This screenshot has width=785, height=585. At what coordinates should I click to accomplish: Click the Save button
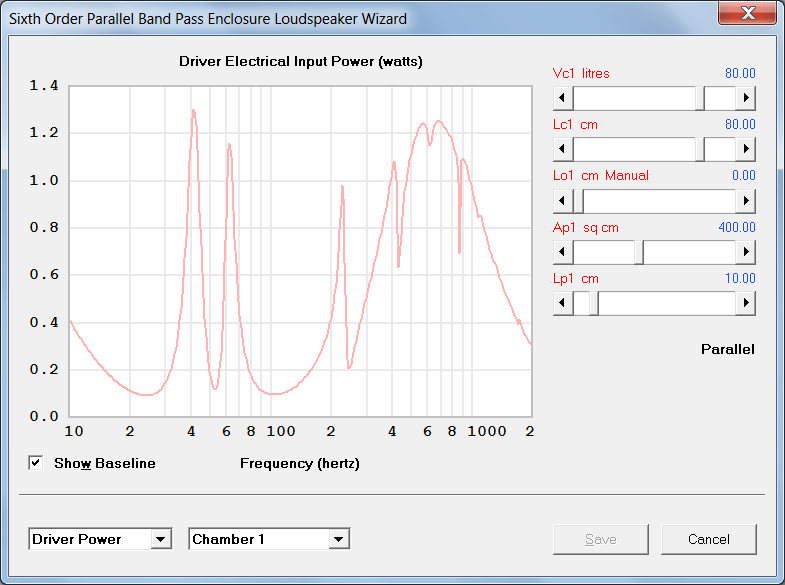(601, 539)
